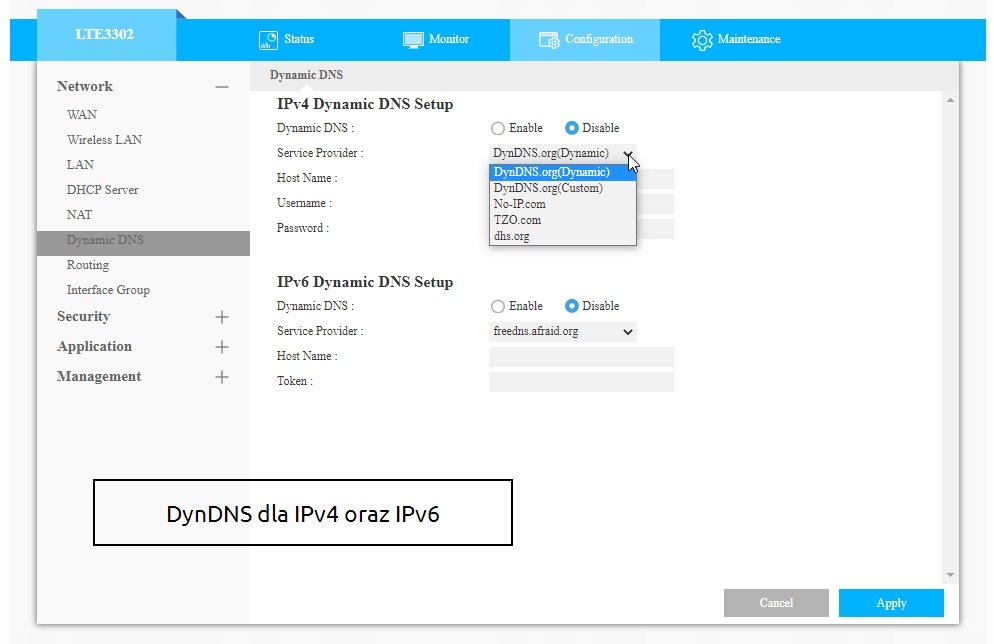Click the Maintenance gear icon

point(702,40)
